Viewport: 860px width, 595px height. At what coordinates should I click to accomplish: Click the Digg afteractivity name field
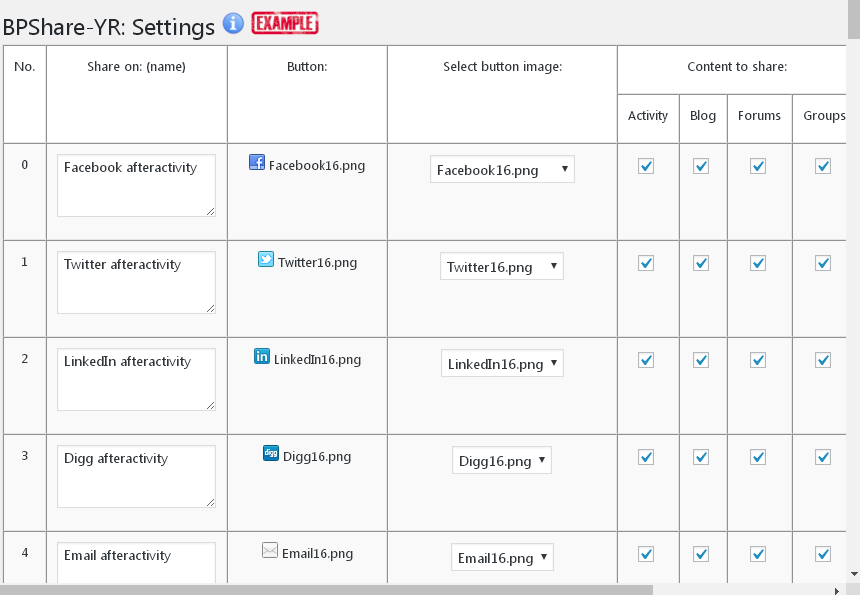click(136, 476)
